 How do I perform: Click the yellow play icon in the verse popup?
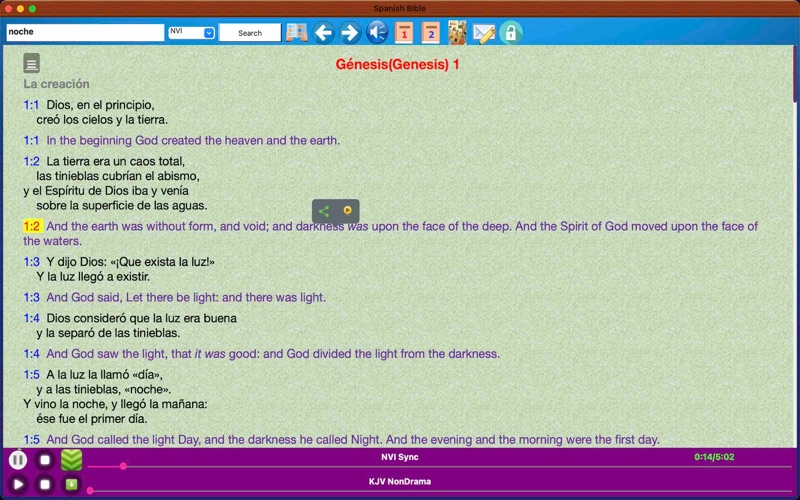click(347, 210)
